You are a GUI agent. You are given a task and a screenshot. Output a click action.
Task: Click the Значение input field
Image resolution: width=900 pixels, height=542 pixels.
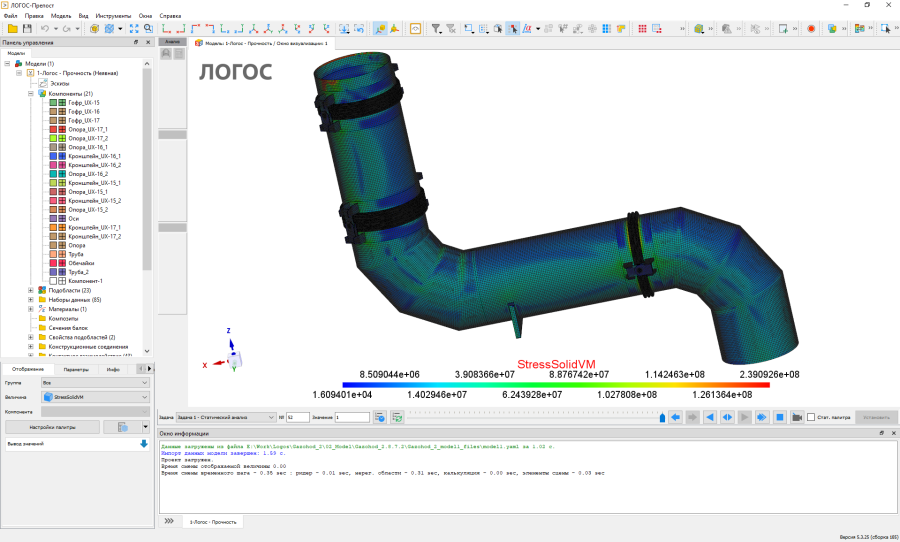click(x=352, y=417)
